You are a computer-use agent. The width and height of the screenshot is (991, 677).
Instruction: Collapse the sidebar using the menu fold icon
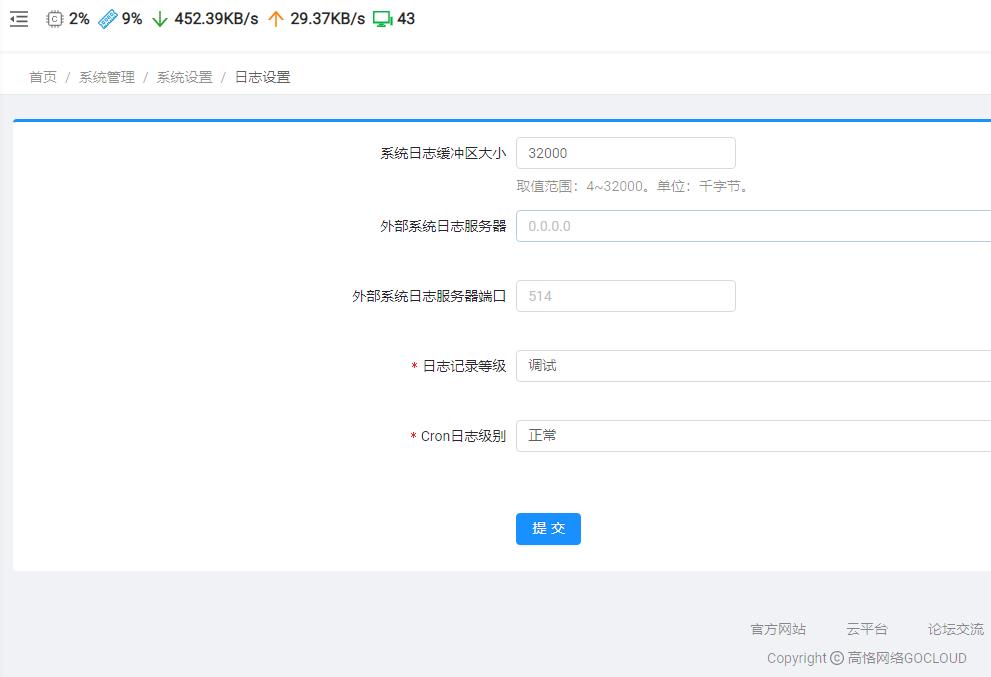coord(19,19)
